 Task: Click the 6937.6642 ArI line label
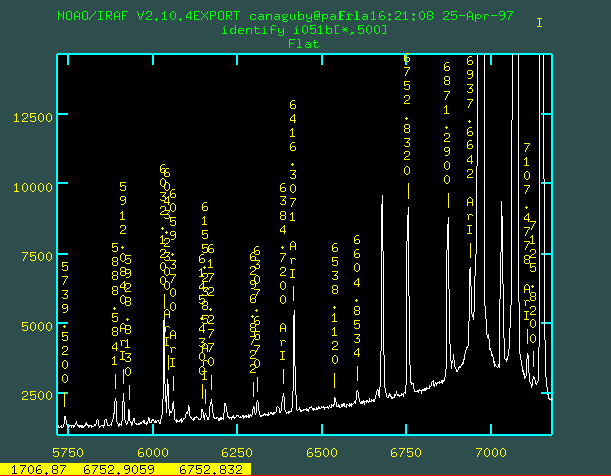pos(470,145)
